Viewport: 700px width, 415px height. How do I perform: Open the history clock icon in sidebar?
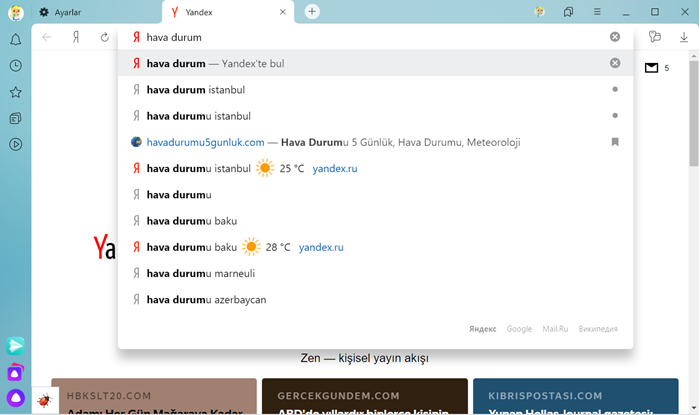click(x=16, y=66)
